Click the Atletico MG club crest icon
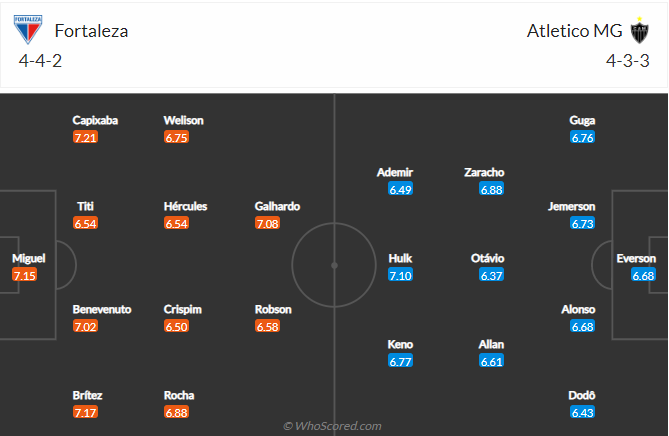Image resolution: width=669 pixels, height=436 pixels. click(x=640, y=30)
